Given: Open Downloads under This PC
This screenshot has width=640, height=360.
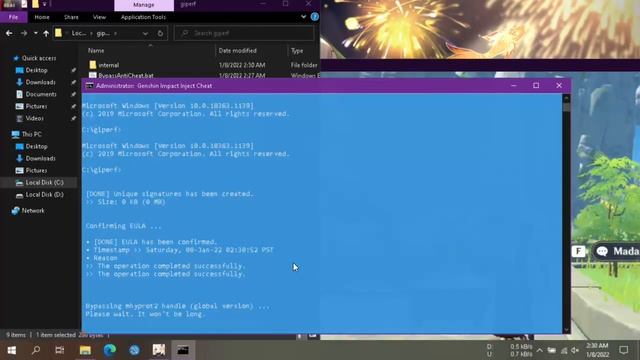Looking at the screenshot, I should pyautogui.click(x=40, y=158).
